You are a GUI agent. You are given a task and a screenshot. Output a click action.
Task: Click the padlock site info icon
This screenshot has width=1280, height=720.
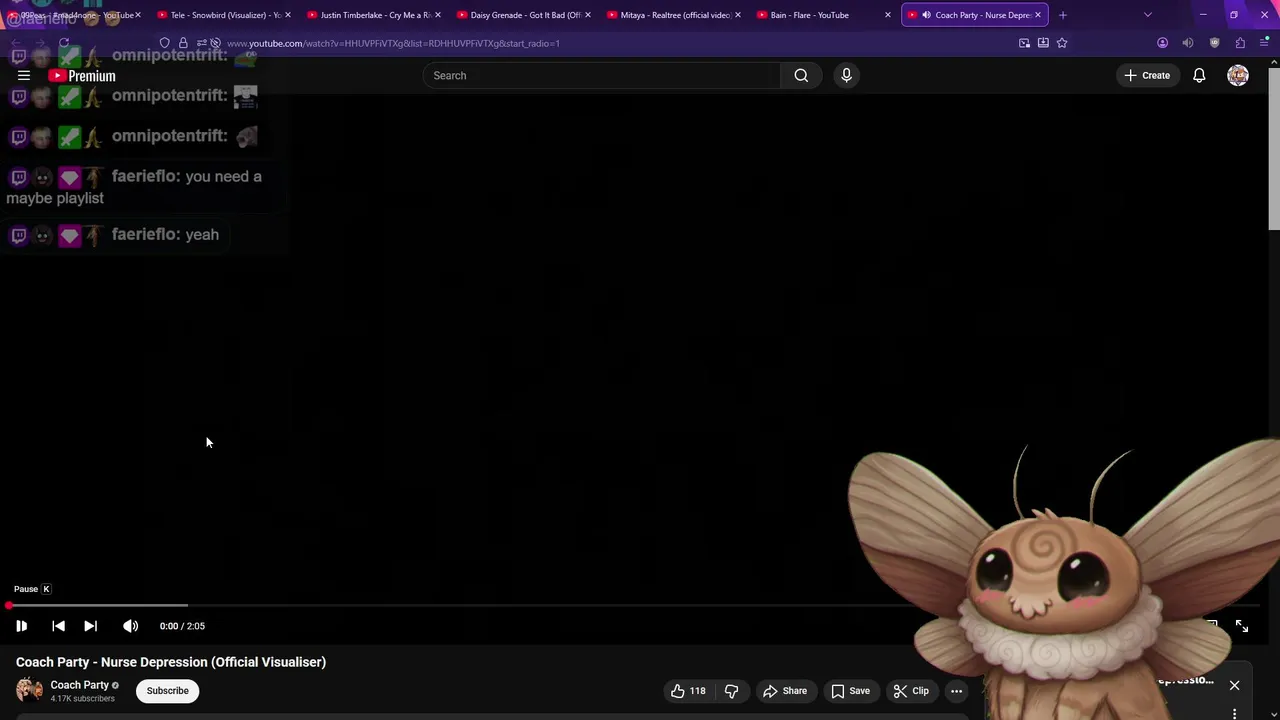[183, 43]
